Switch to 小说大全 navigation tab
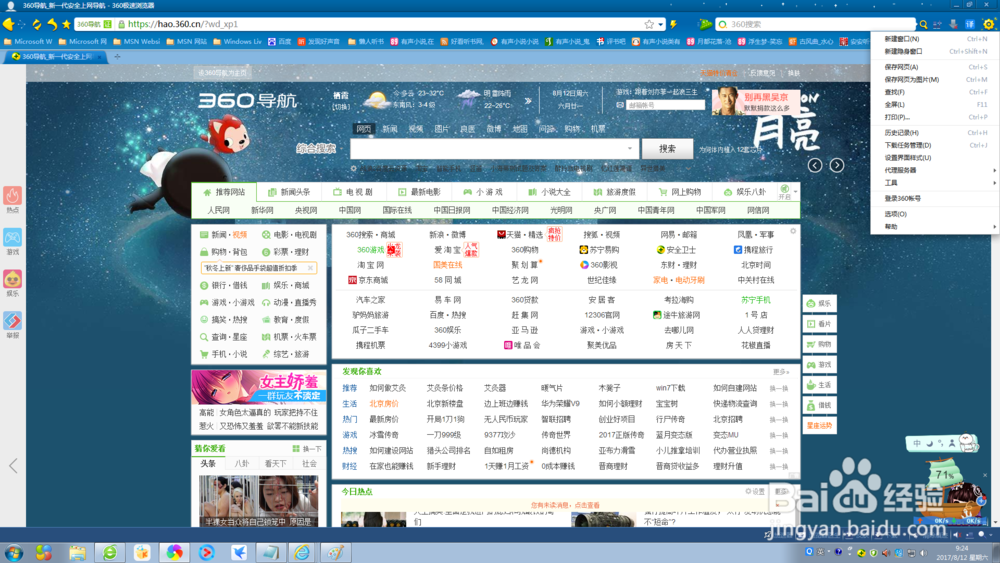The width and height of the screenshot is (1000, 563). (x=549, y=192)
